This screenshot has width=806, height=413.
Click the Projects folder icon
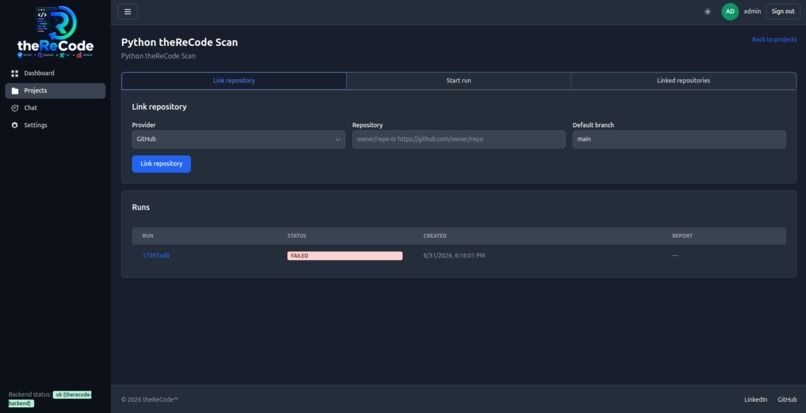(14, 91)
